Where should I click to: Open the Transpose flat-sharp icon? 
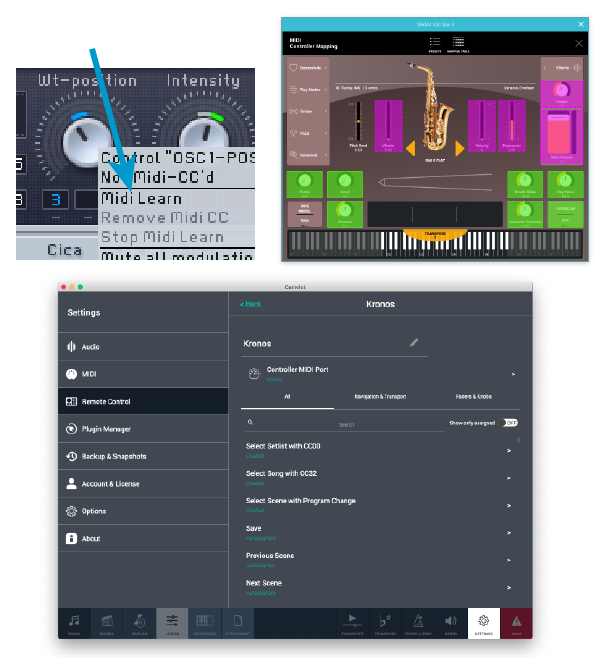pos(385,623)
